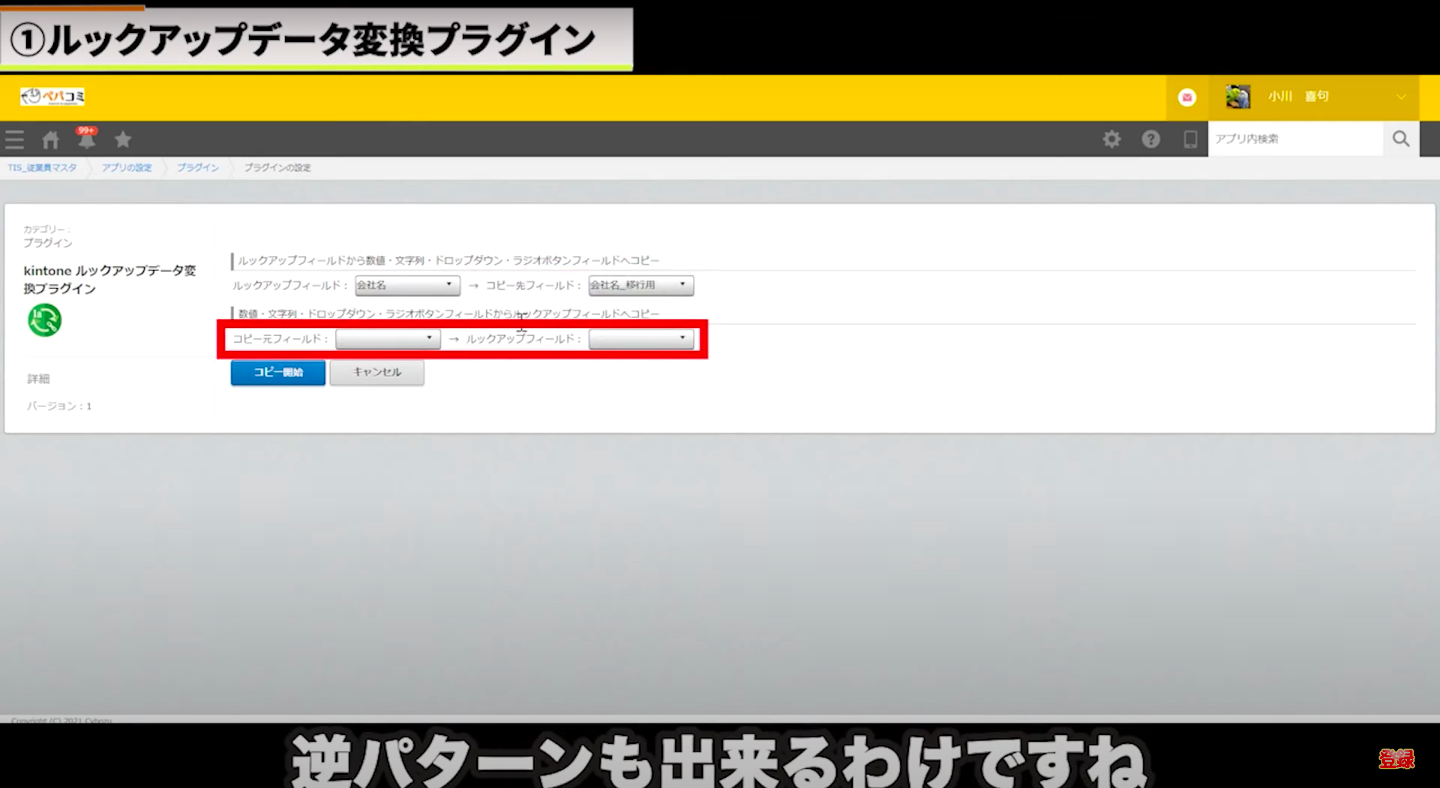
Task: Click the favorites star icon
Action: [123, 140]
